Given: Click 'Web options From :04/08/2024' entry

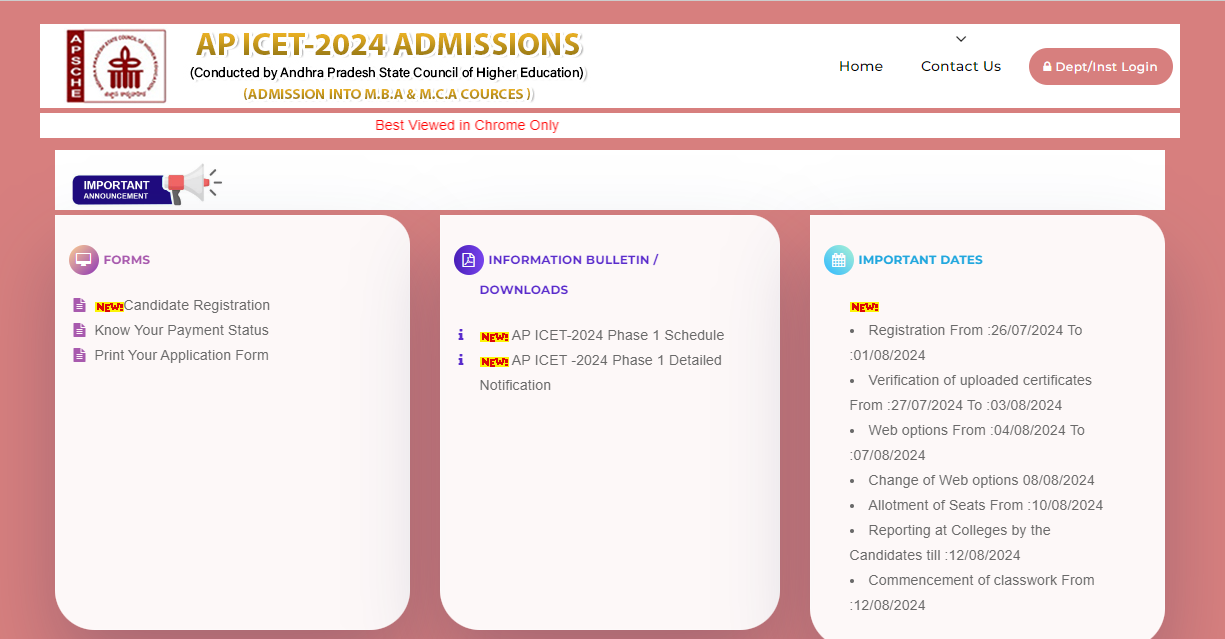Looking at the screenshot, I should [x=967, y=442].
